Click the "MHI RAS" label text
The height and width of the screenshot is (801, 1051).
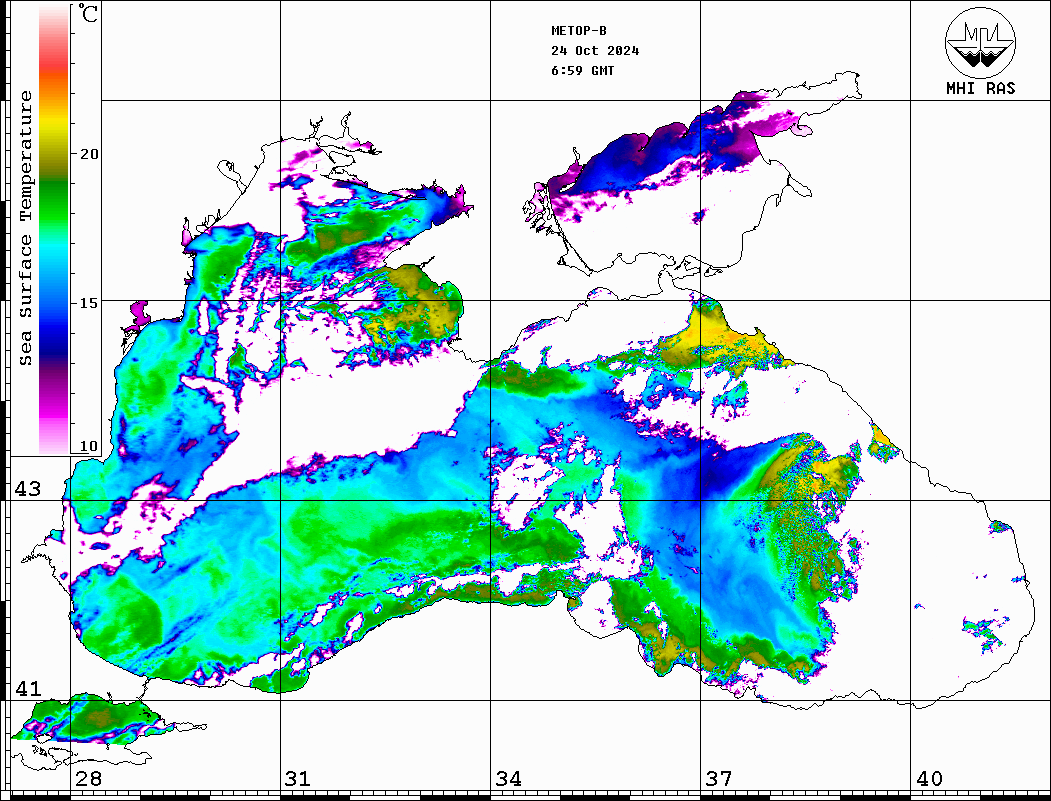pyautogui.click(x=981, y=88)
